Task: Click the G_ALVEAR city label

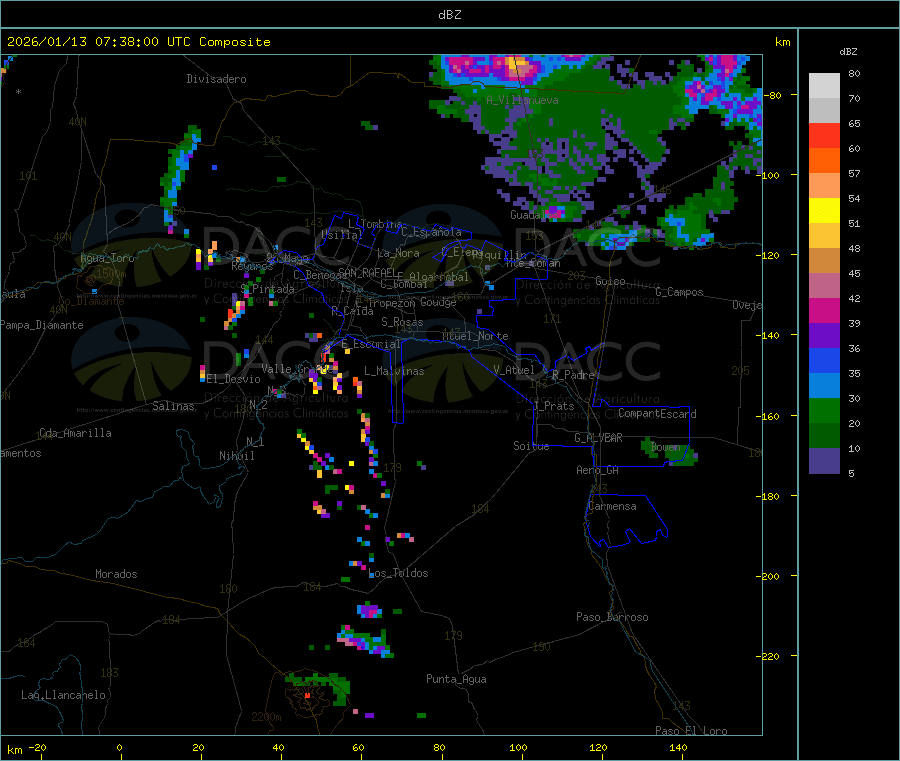Action: (598, 438)
